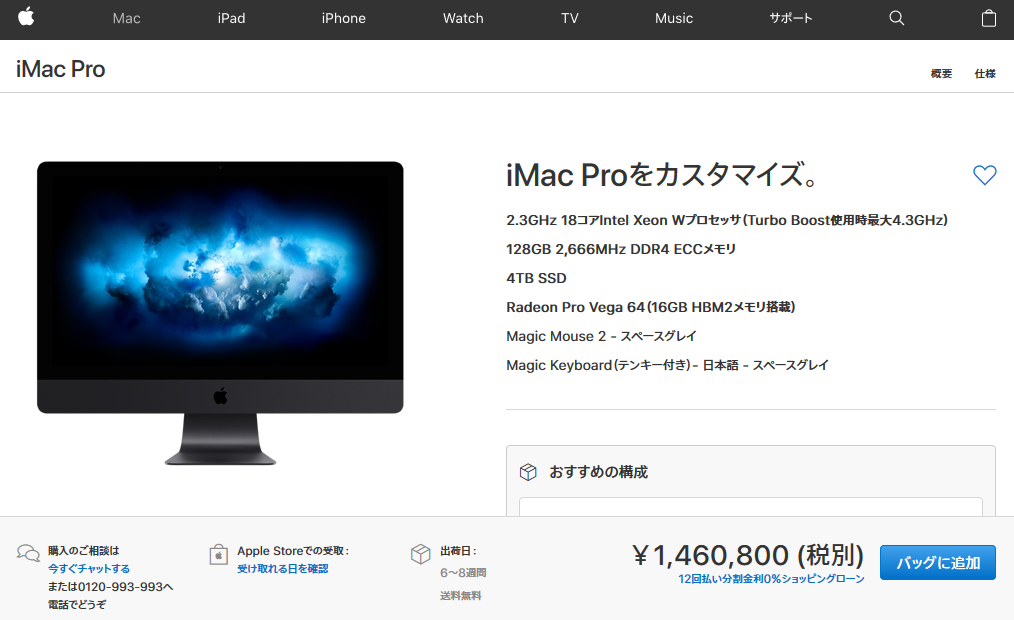Open the shopping bag icon
This screenshot has width=1014, height=620.
tap(988, 18)
